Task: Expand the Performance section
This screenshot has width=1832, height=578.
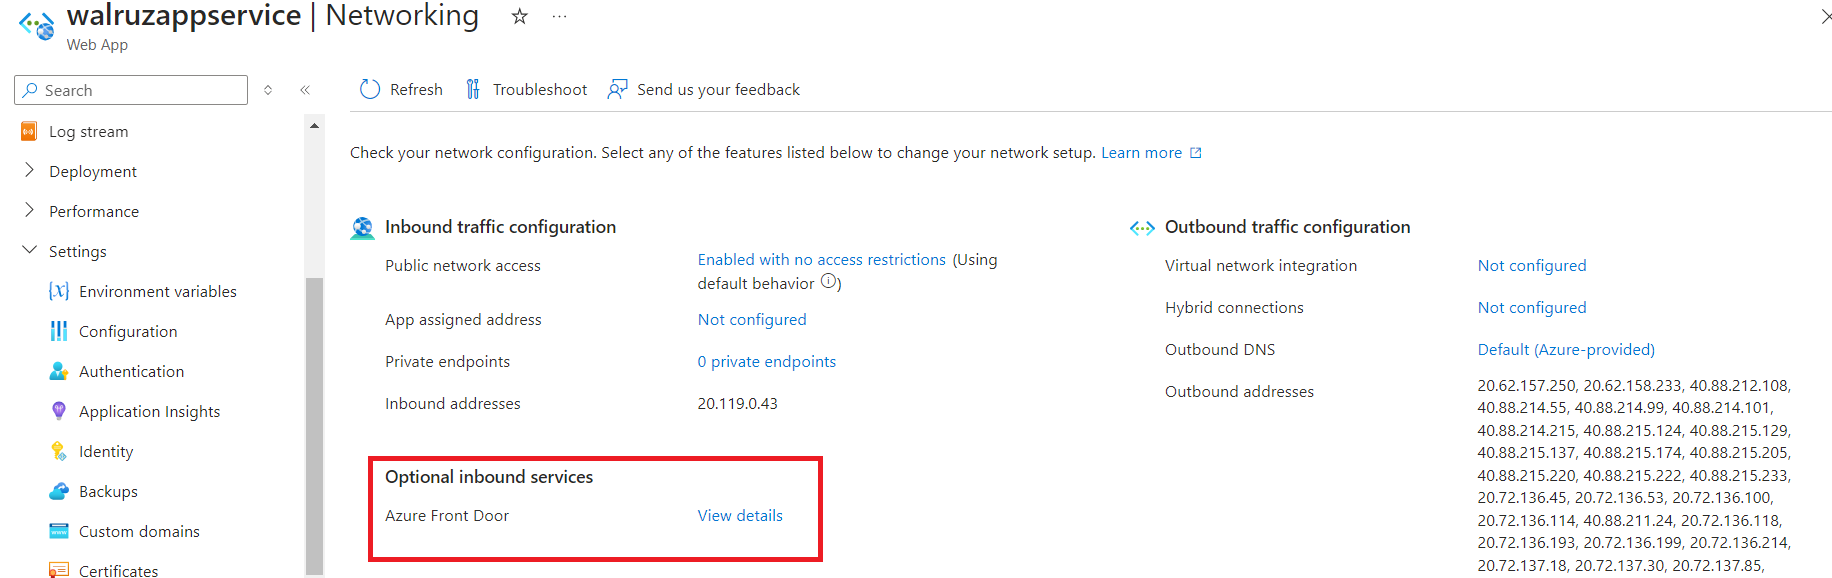Action: [x=31, y=211]
